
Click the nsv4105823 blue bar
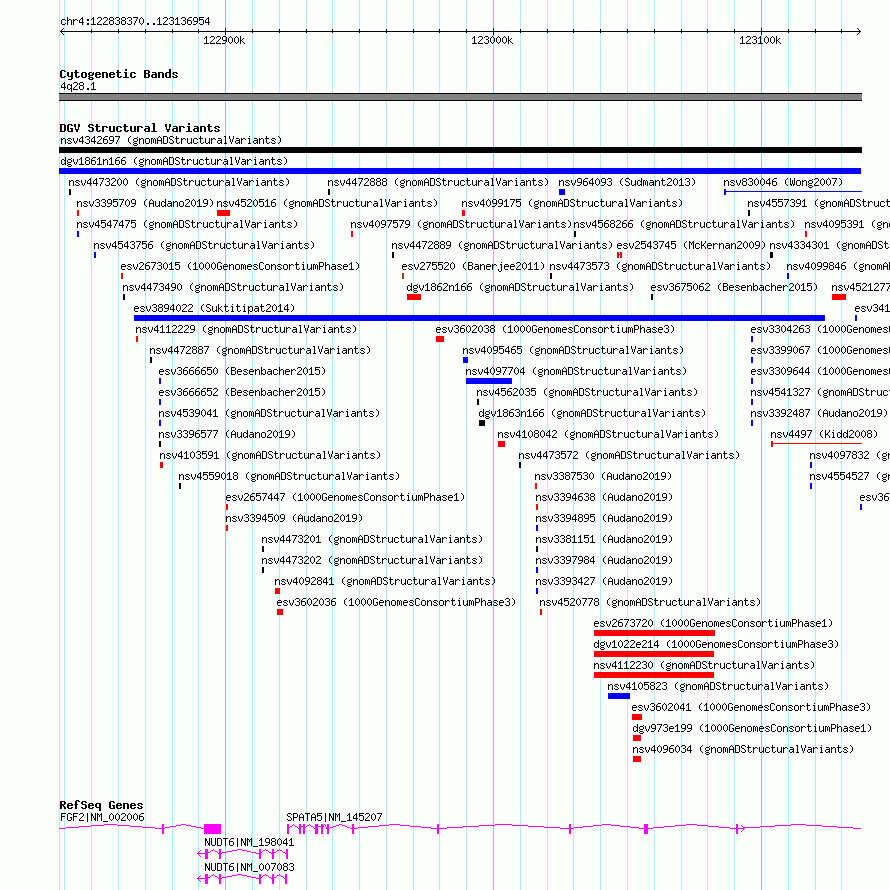(619, 696)
